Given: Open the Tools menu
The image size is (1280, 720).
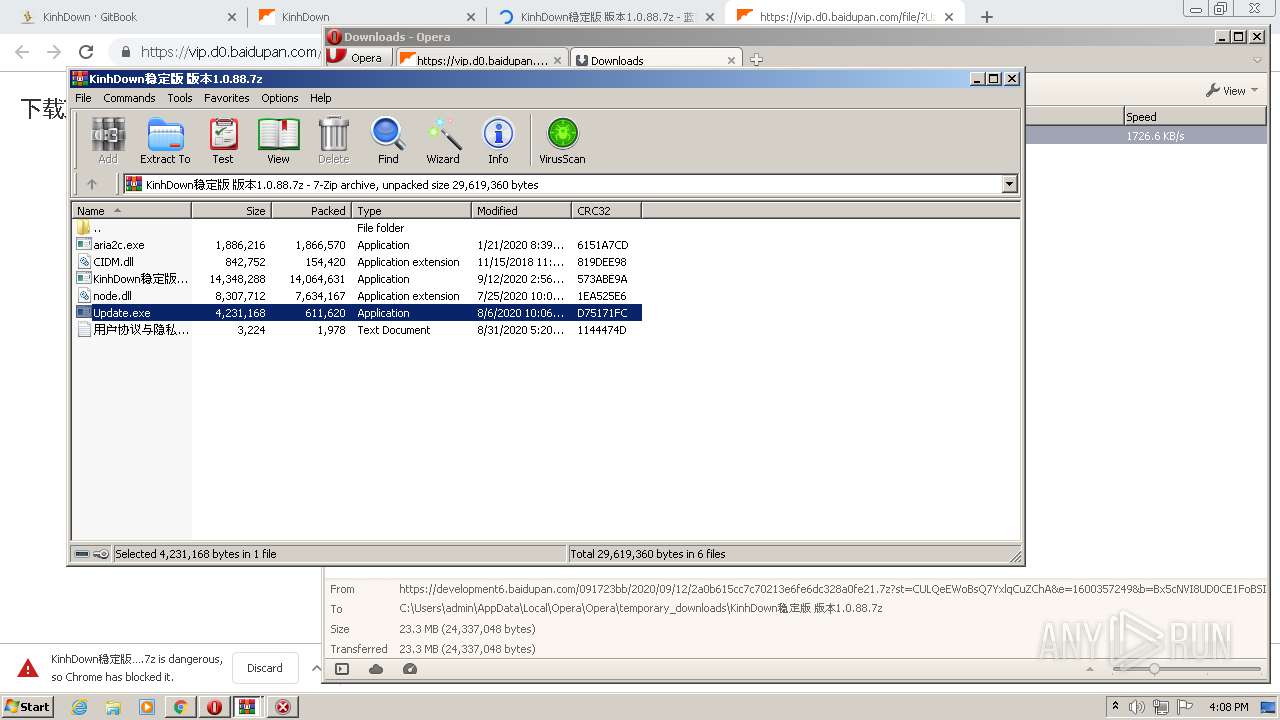Looking at the screenshot, I should [x=180, y=98].
